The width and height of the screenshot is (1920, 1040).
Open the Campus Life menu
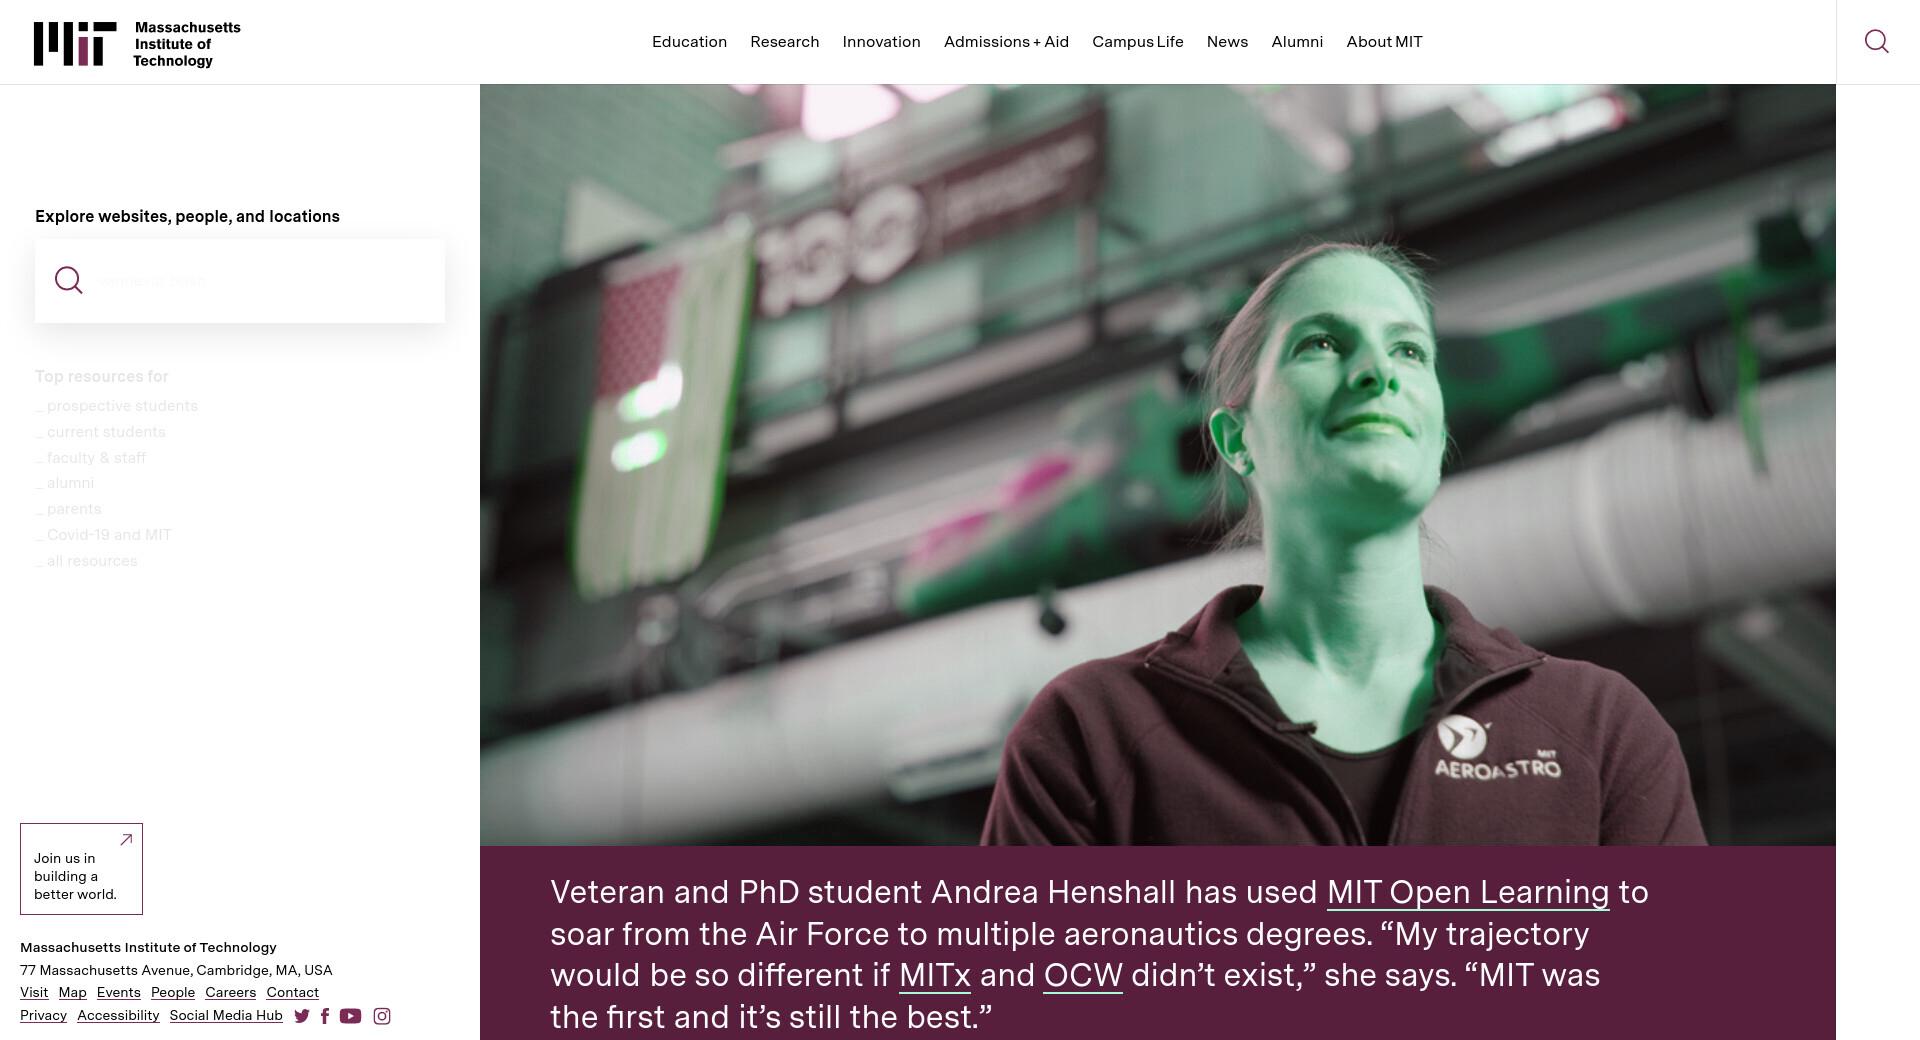[x=1137, y=42]
